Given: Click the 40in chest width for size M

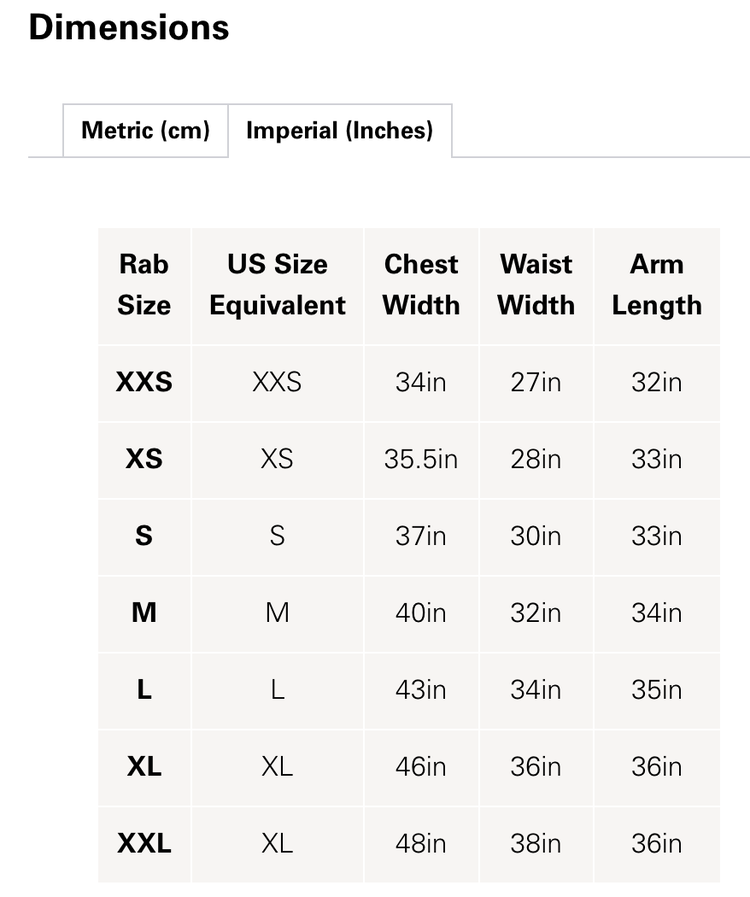Looking at the screenshot, I should pyautogui.click(x=421, y=614).
